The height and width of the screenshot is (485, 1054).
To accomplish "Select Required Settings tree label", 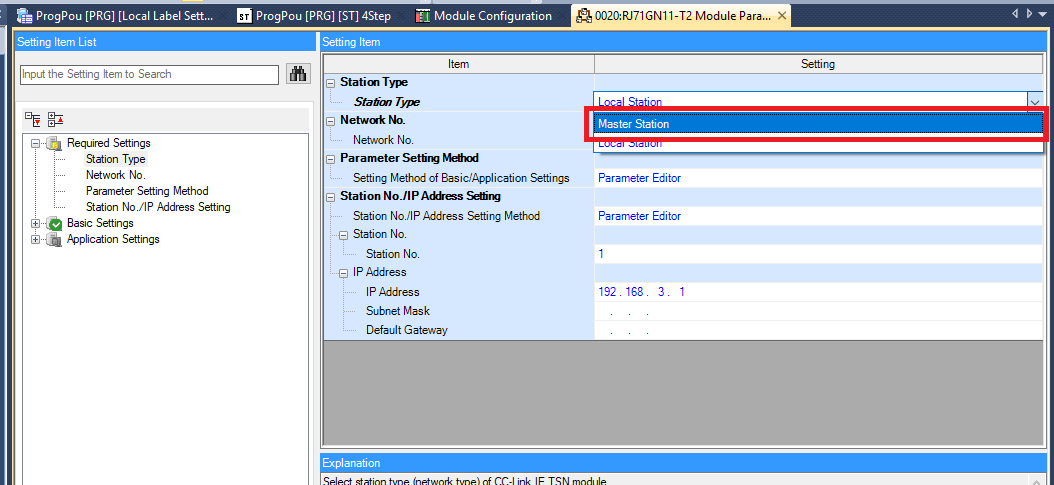I will (x=109, y=143).
